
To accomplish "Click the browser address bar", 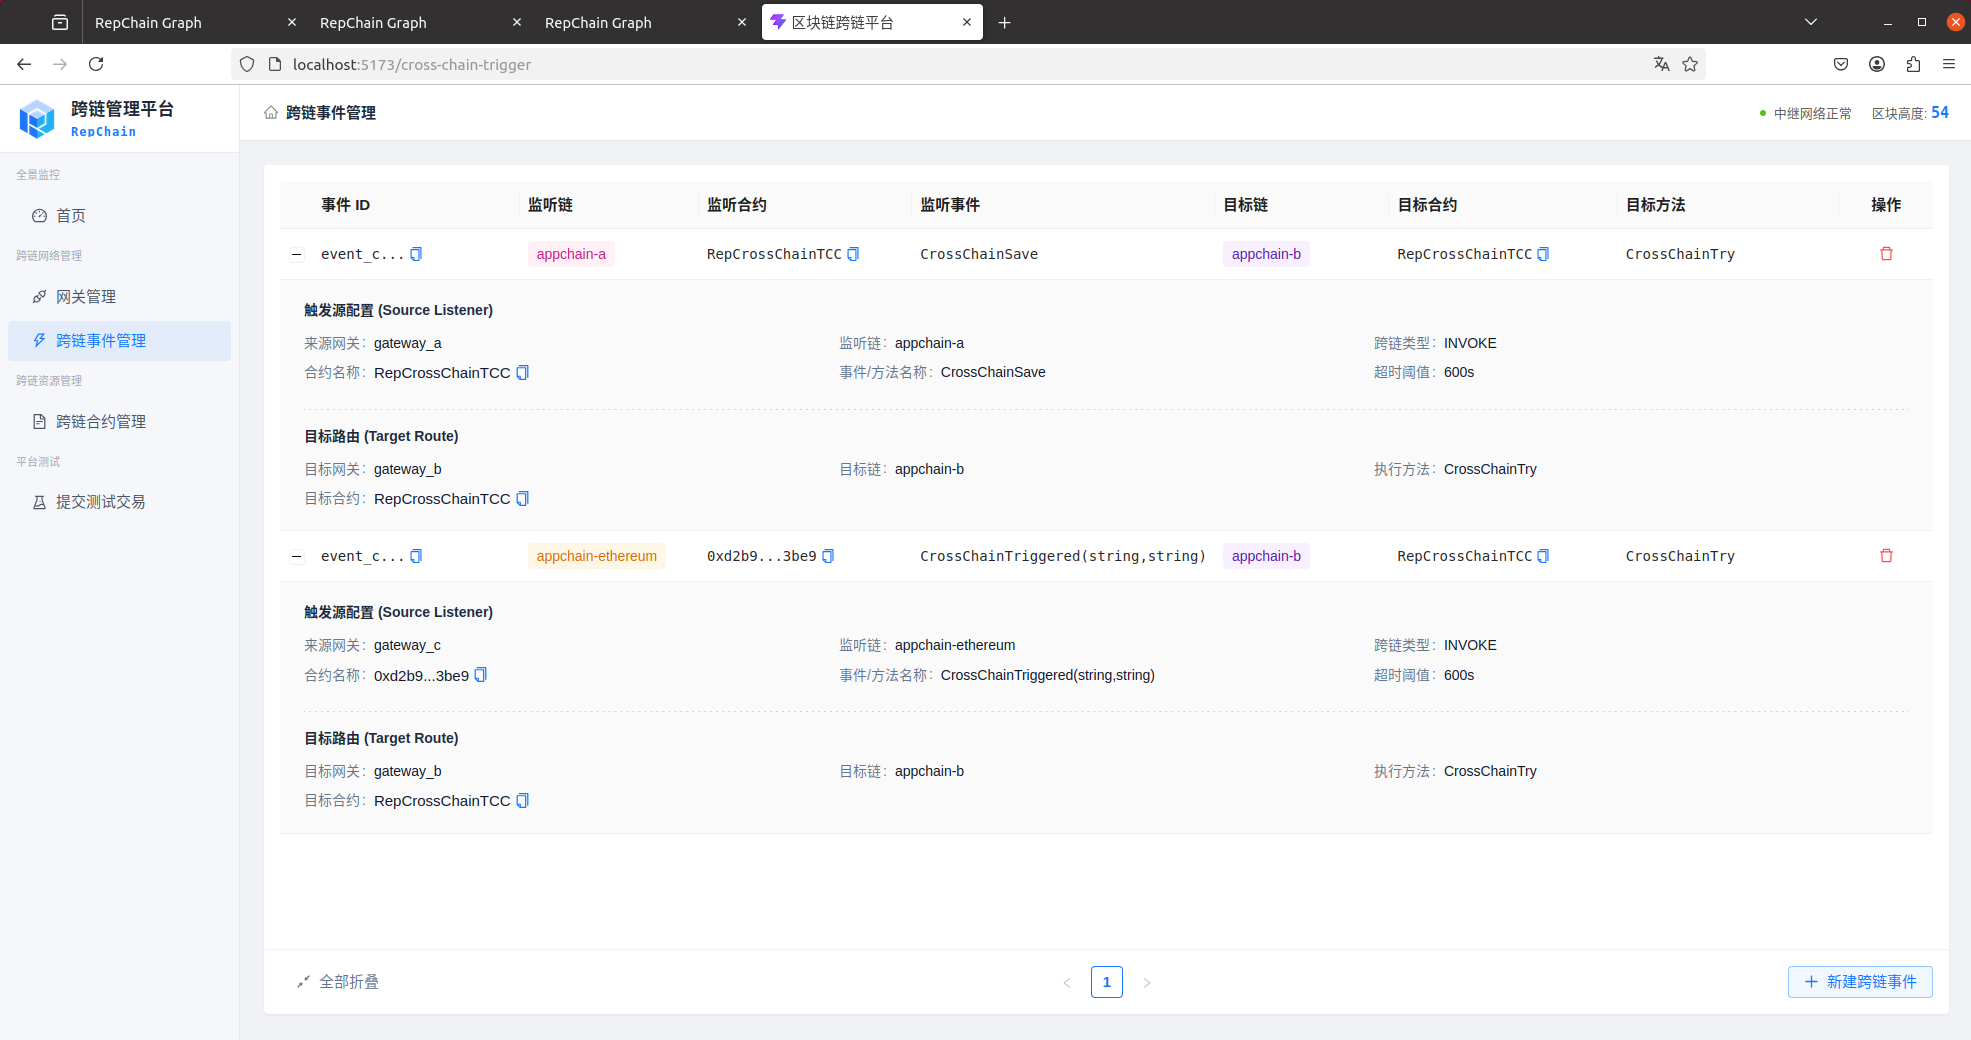I will click(968, 64).
